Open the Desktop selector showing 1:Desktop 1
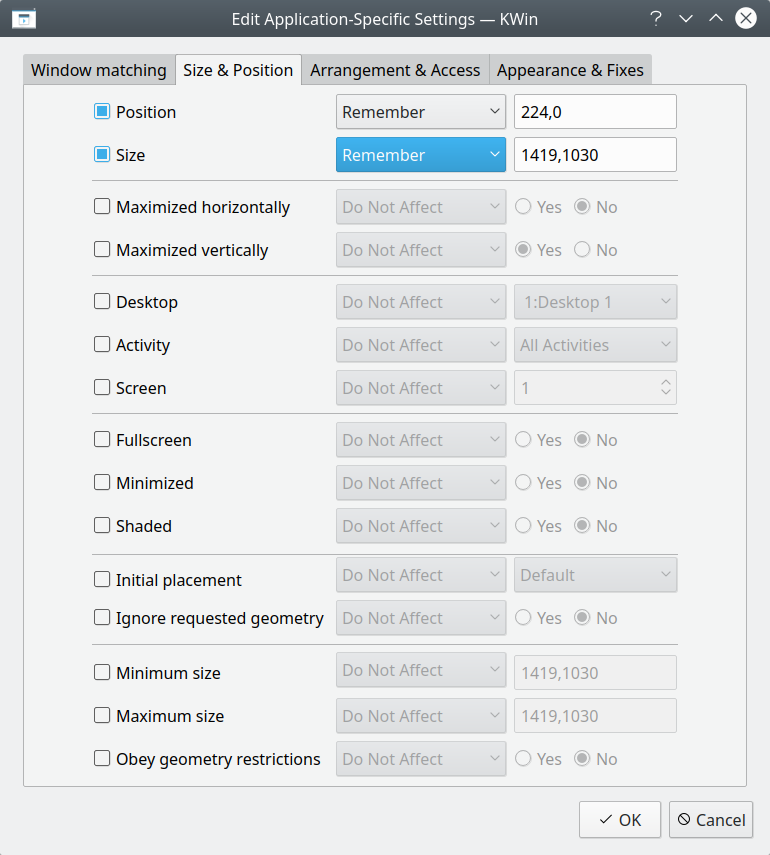 (595, 302)
